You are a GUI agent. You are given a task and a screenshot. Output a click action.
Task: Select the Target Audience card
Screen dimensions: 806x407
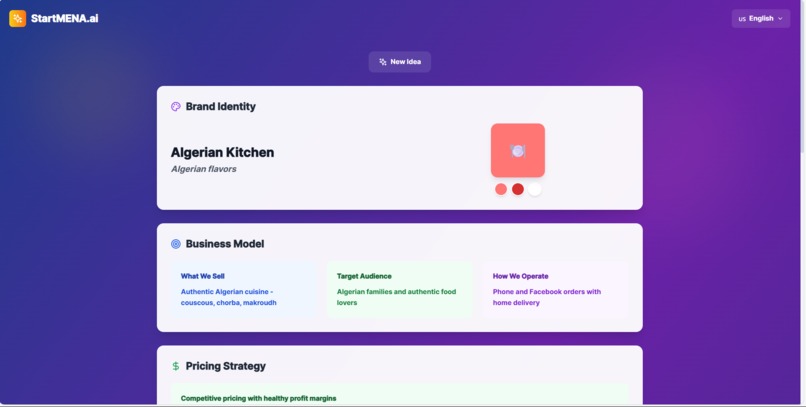(399, 289)
